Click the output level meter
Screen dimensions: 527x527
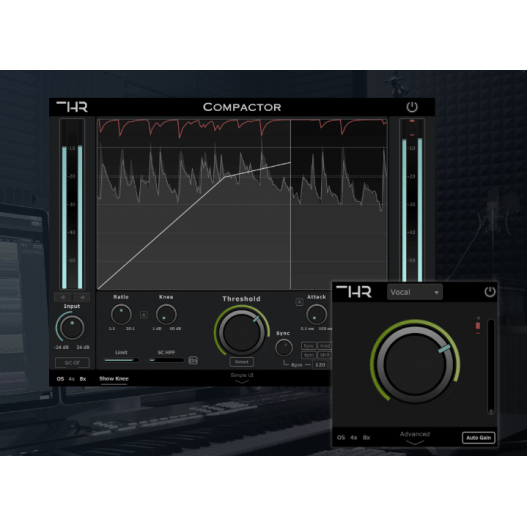click(412, 200)
